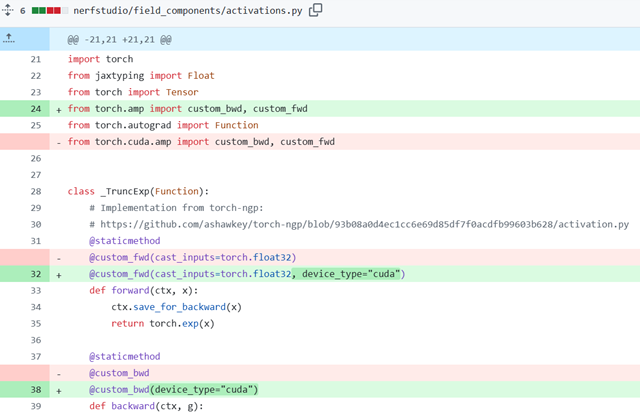Image resolution: width=640 pixels, height=418 pixels.
Task: Click the added torch.amp import line
Action: tap(187, 109)
